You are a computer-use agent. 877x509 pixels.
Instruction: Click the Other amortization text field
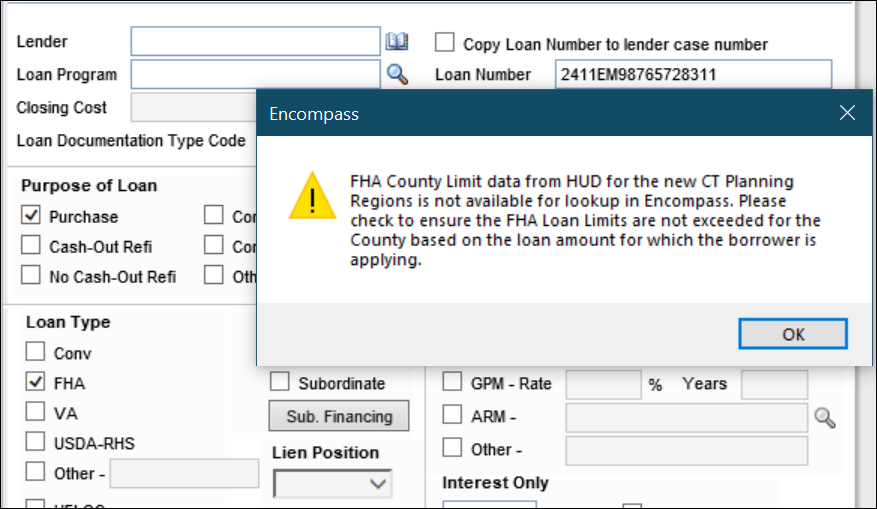[686, 451]
